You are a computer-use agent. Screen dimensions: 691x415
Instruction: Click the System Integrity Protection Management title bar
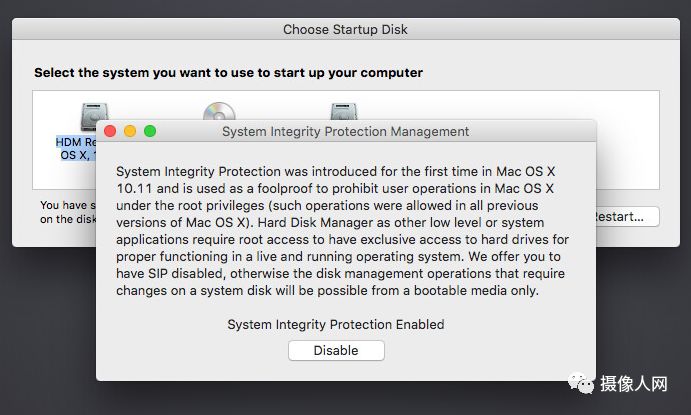tap(345, 131)
